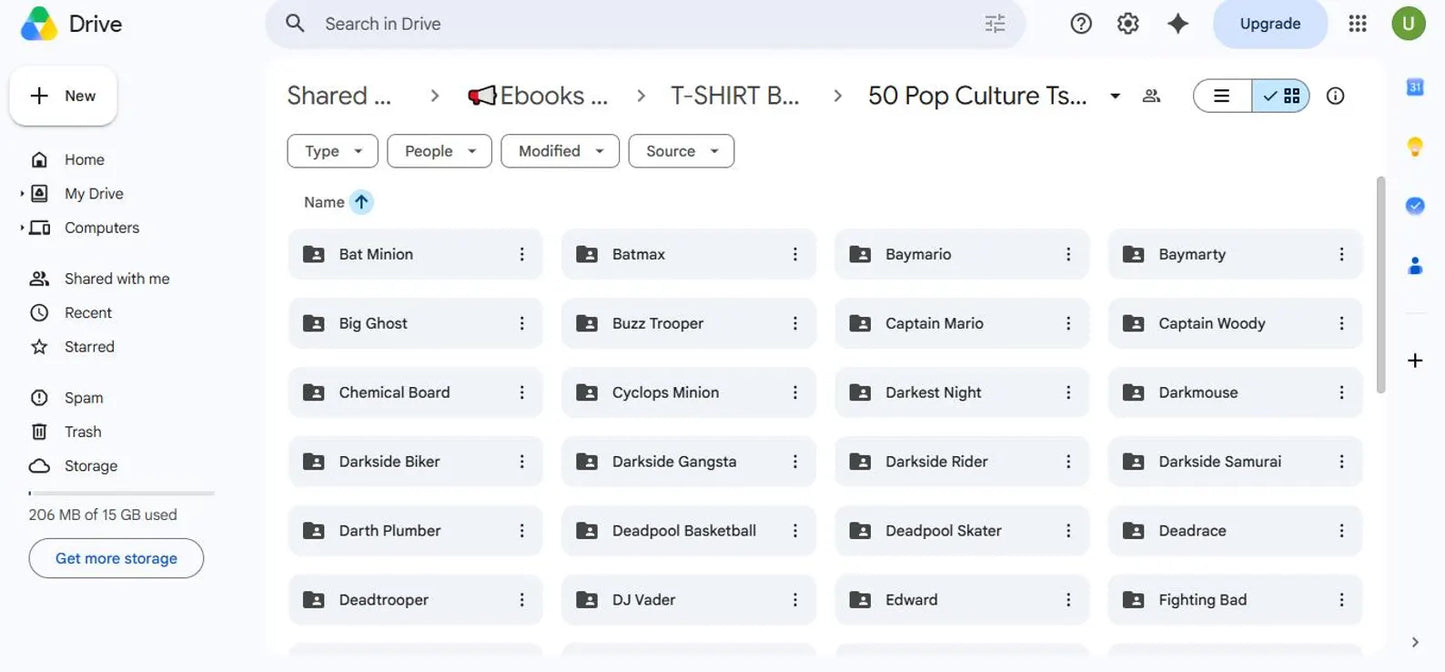
Task: Click the search magnifier icon
Action: pyautogui.click(x=295, y=23)
